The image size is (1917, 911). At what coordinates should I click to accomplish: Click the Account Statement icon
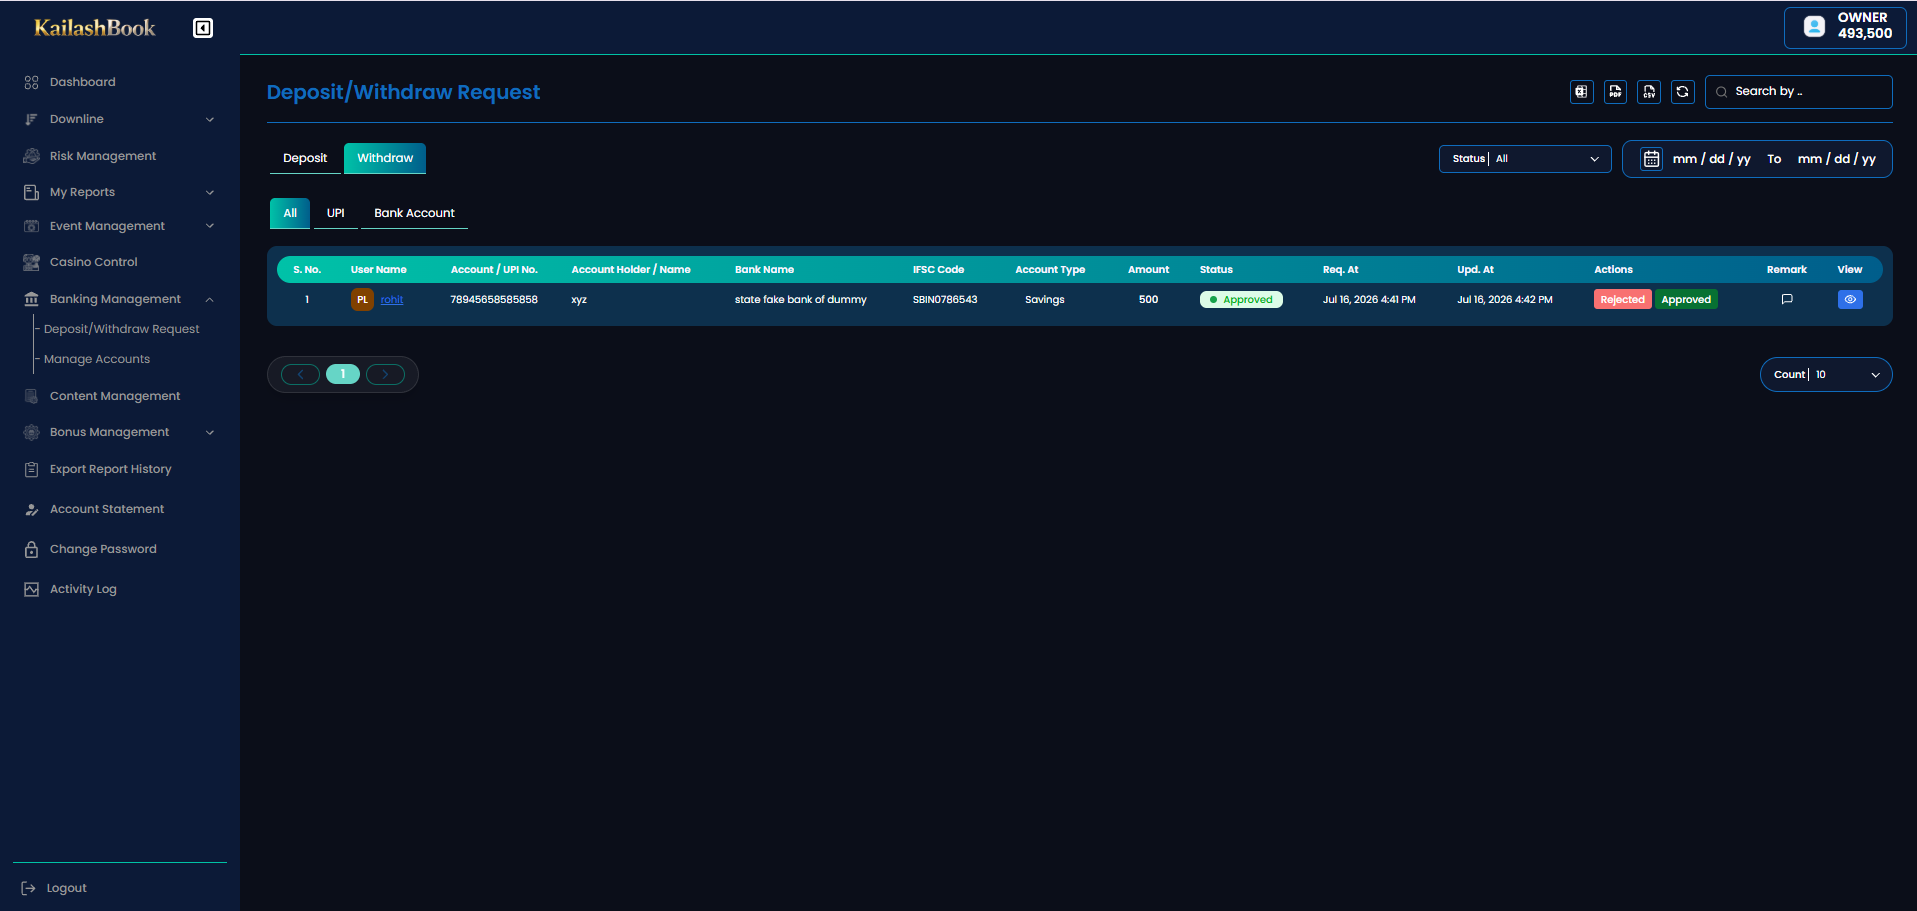pyautogui.click(x=31, y=509)
